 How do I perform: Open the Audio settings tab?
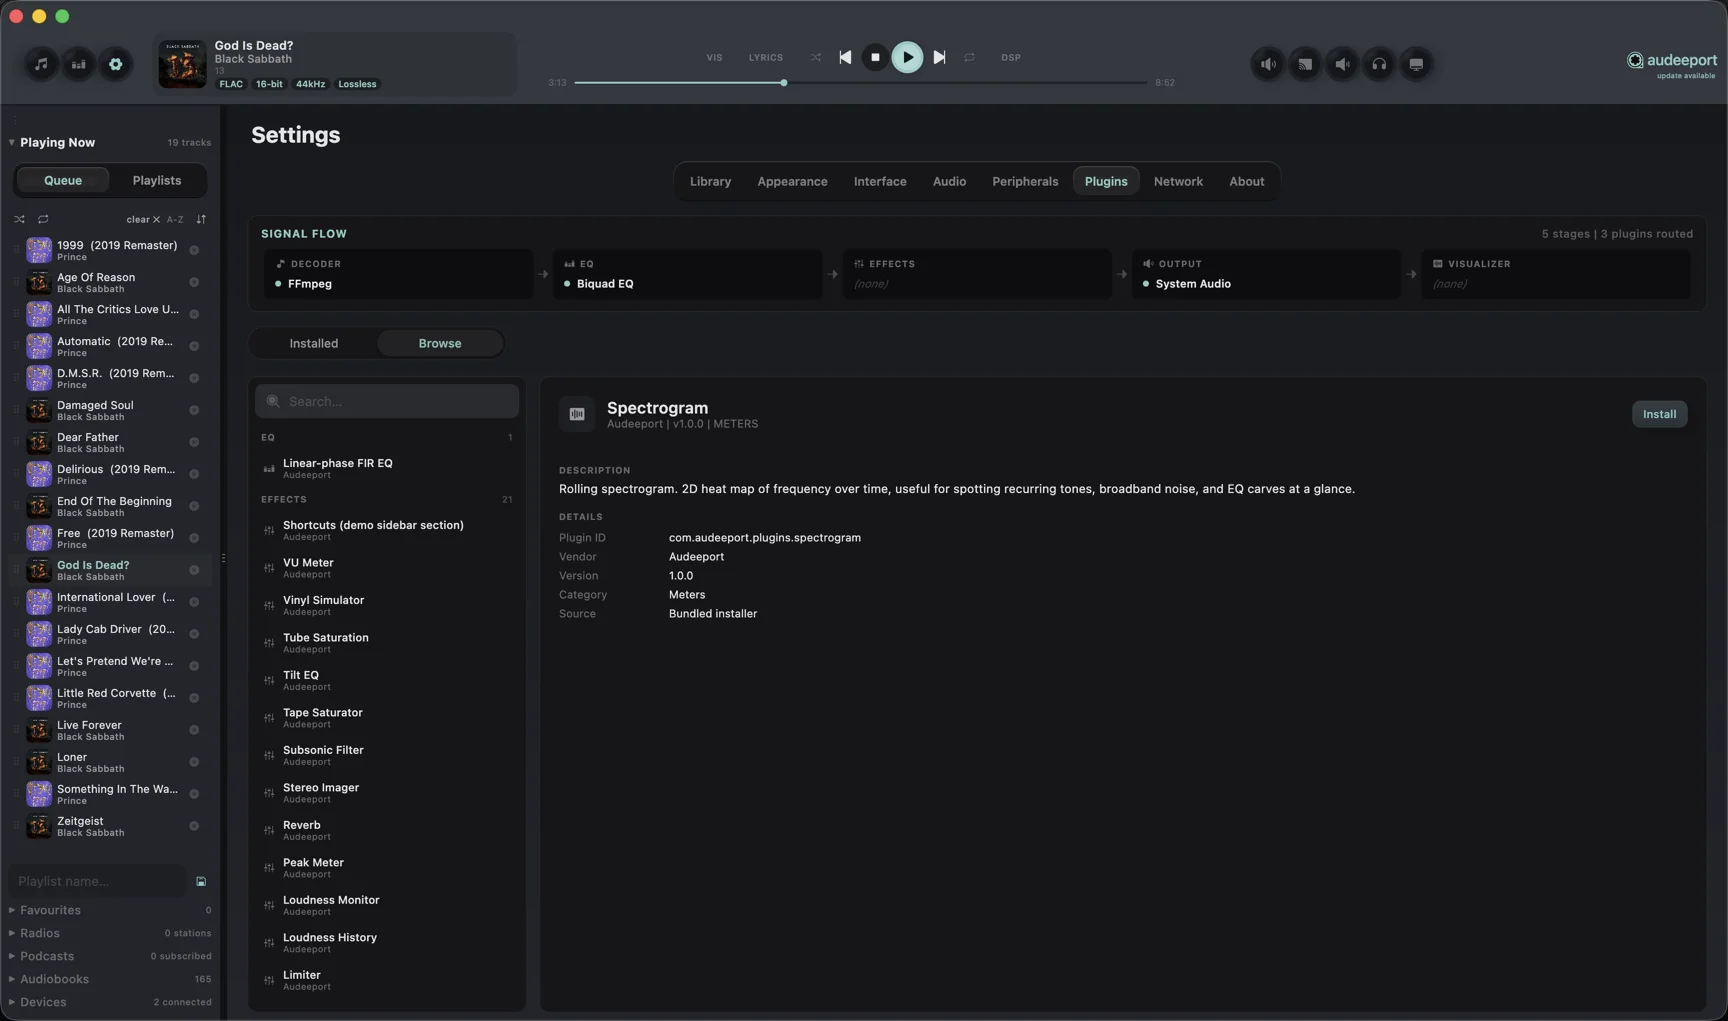click(x=949, y=181)
